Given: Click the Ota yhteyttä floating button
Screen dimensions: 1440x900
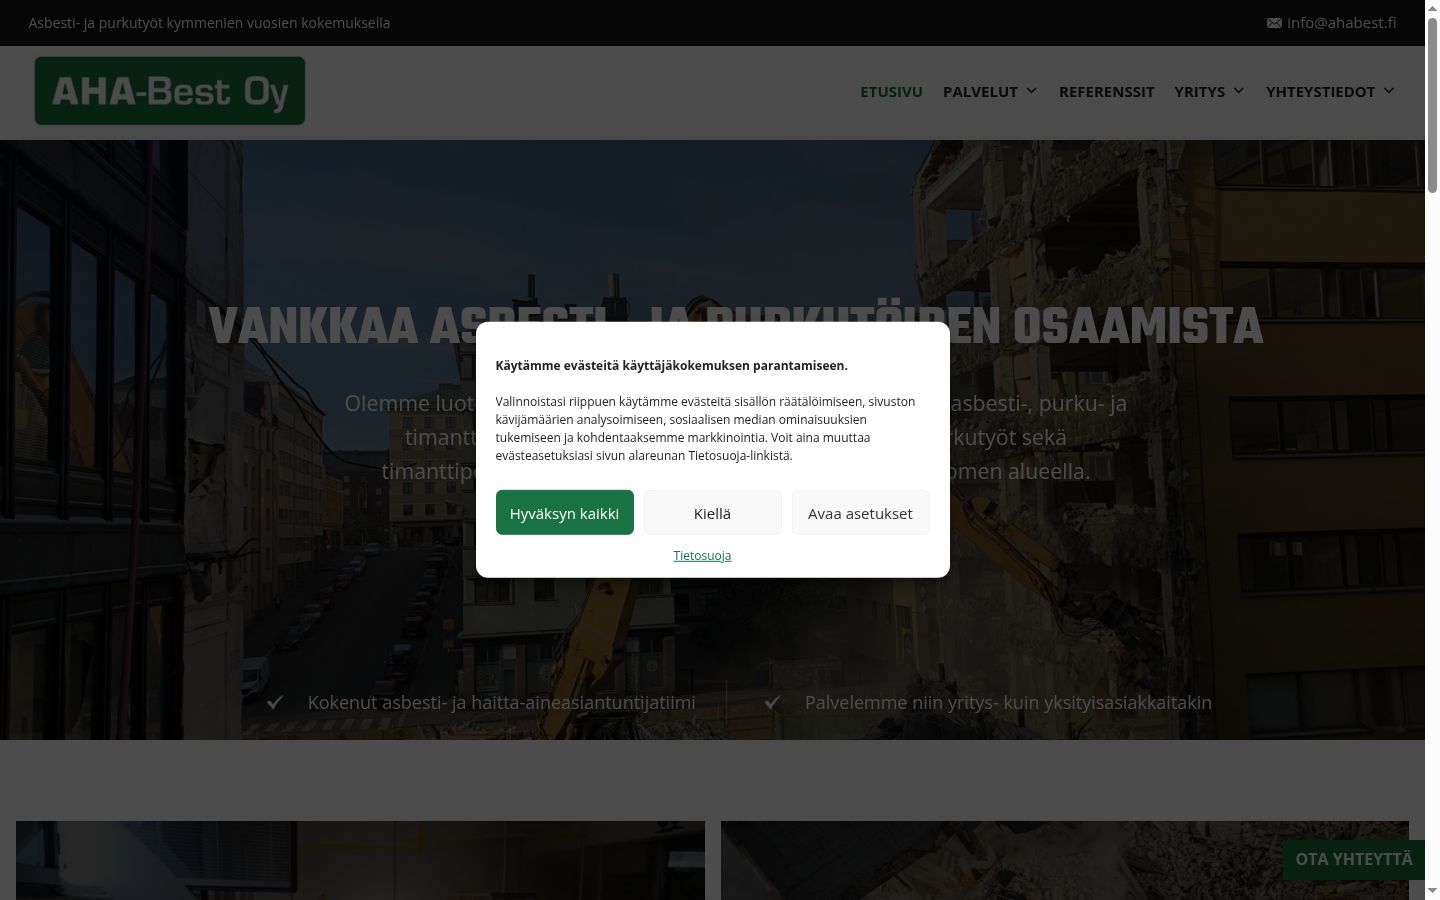Looking at the screenshot, I should click(x=1354, y=859).
